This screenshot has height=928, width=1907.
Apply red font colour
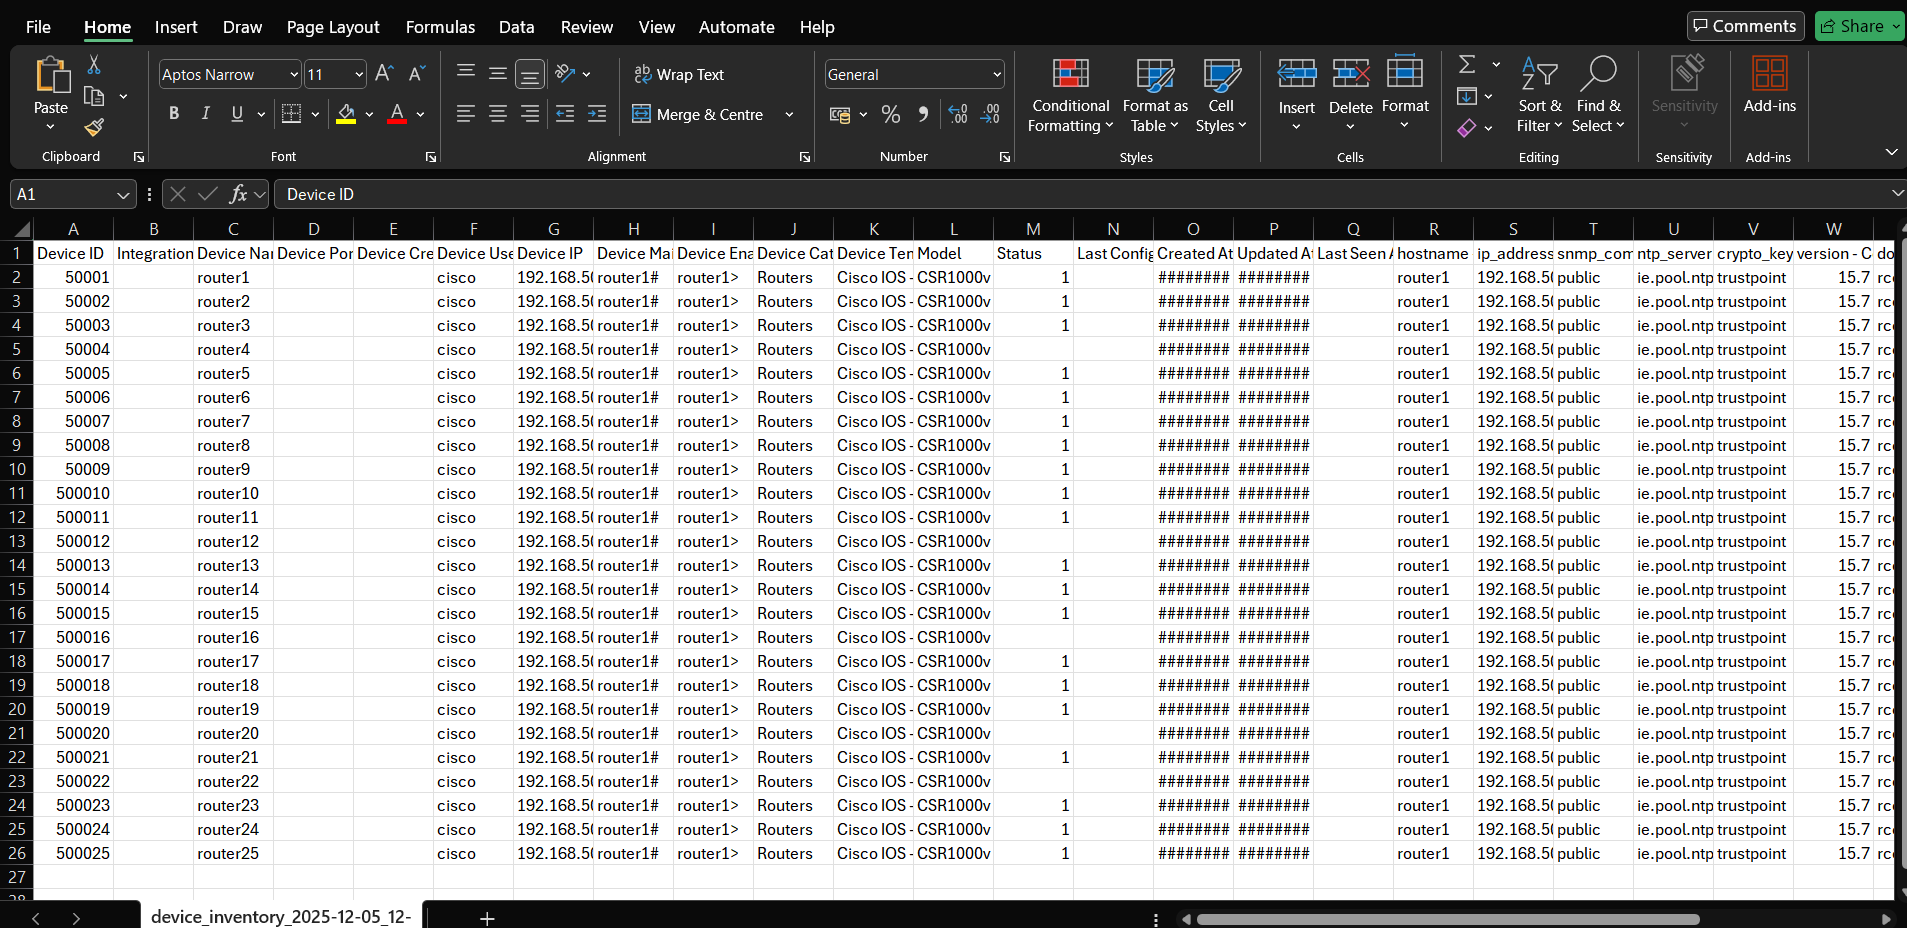(397, 114)
